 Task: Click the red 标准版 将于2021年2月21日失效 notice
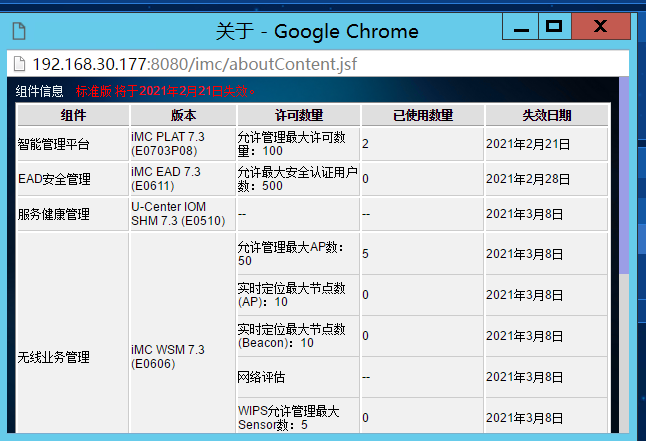[x=165, y=91]
